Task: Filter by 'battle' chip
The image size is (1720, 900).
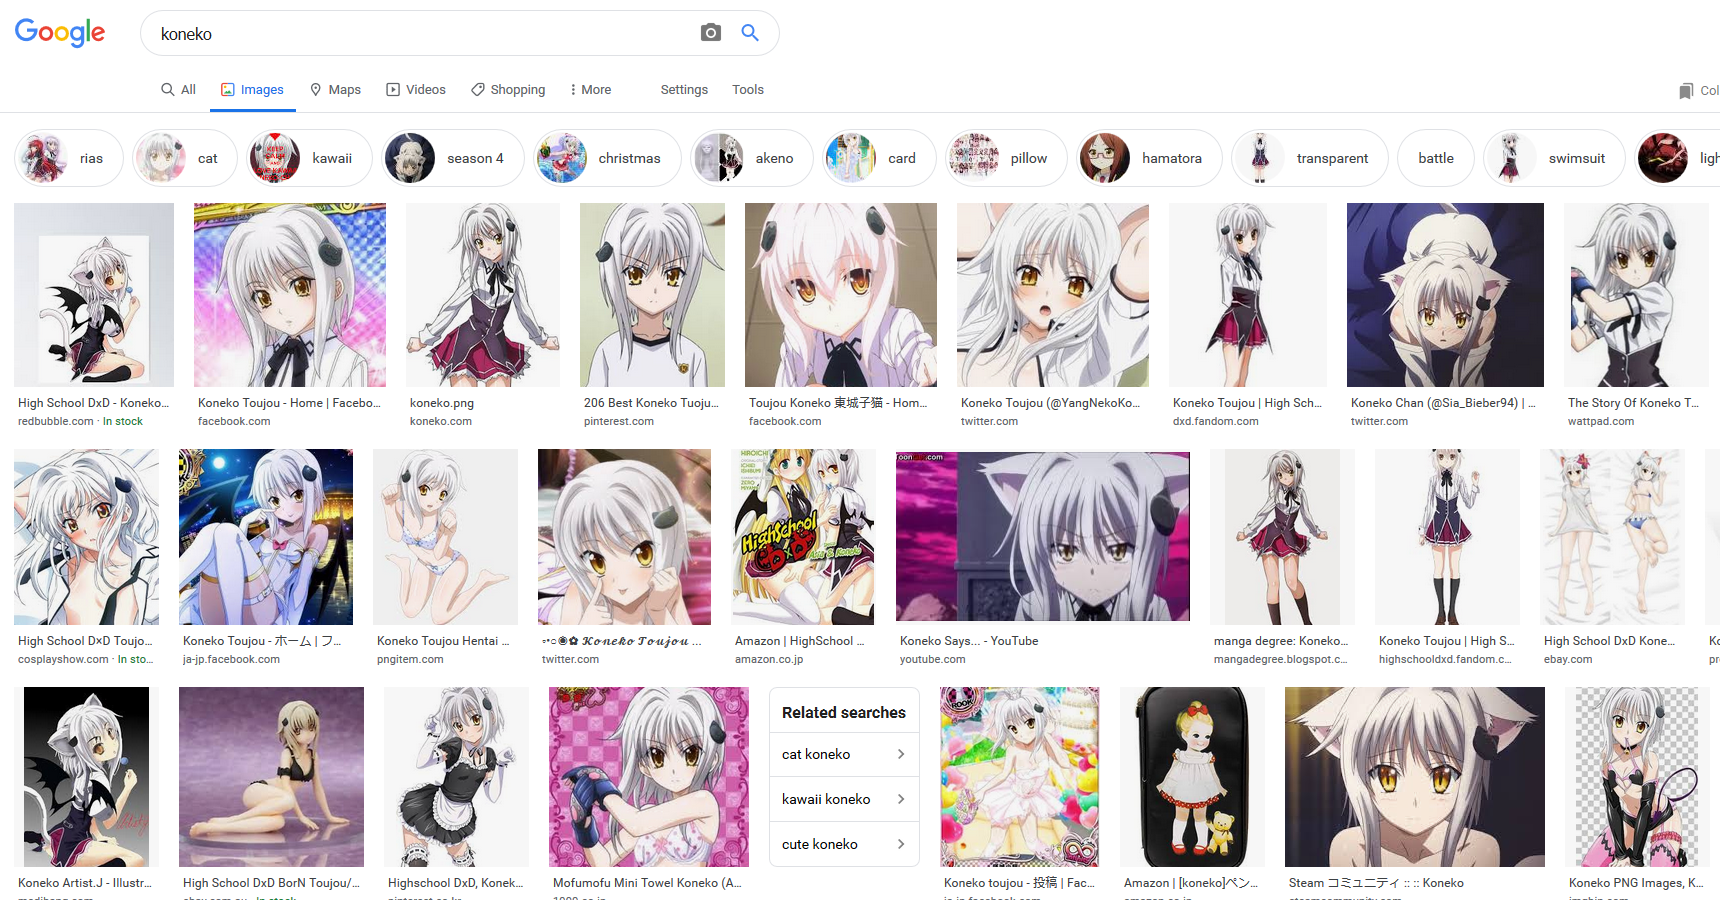Action: [1436, 158]
